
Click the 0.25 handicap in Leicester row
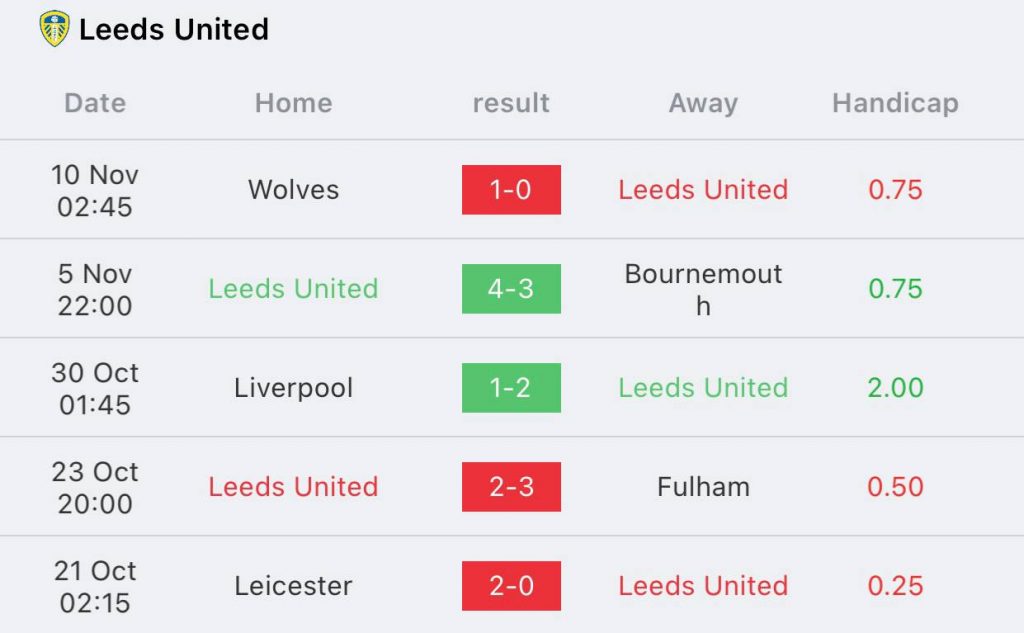pyautogui.click(x=895, y=586)
